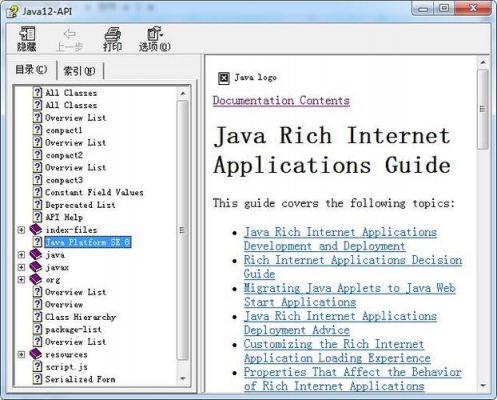
Task: Select the javax label in the tree
Action: click(57, 267)
